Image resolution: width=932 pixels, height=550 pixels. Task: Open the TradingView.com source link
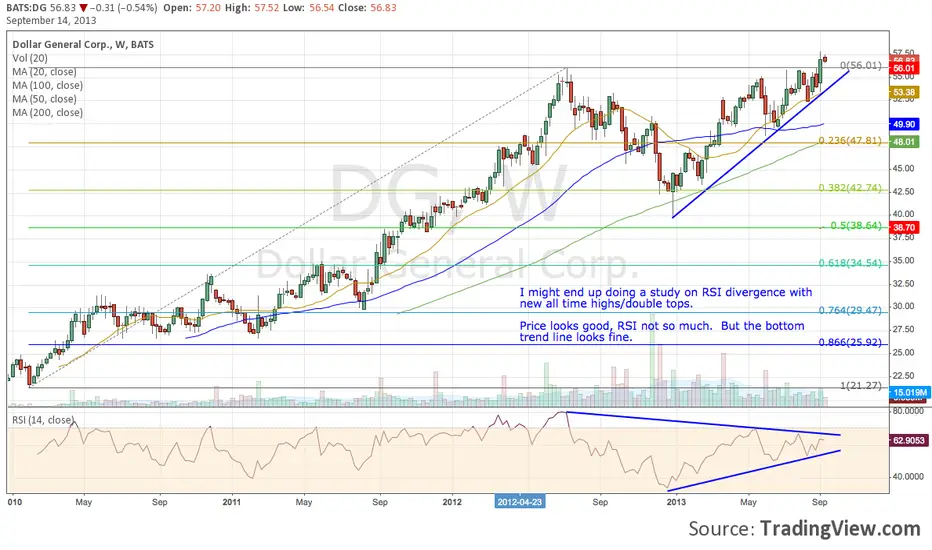click(x=840, y=528)
